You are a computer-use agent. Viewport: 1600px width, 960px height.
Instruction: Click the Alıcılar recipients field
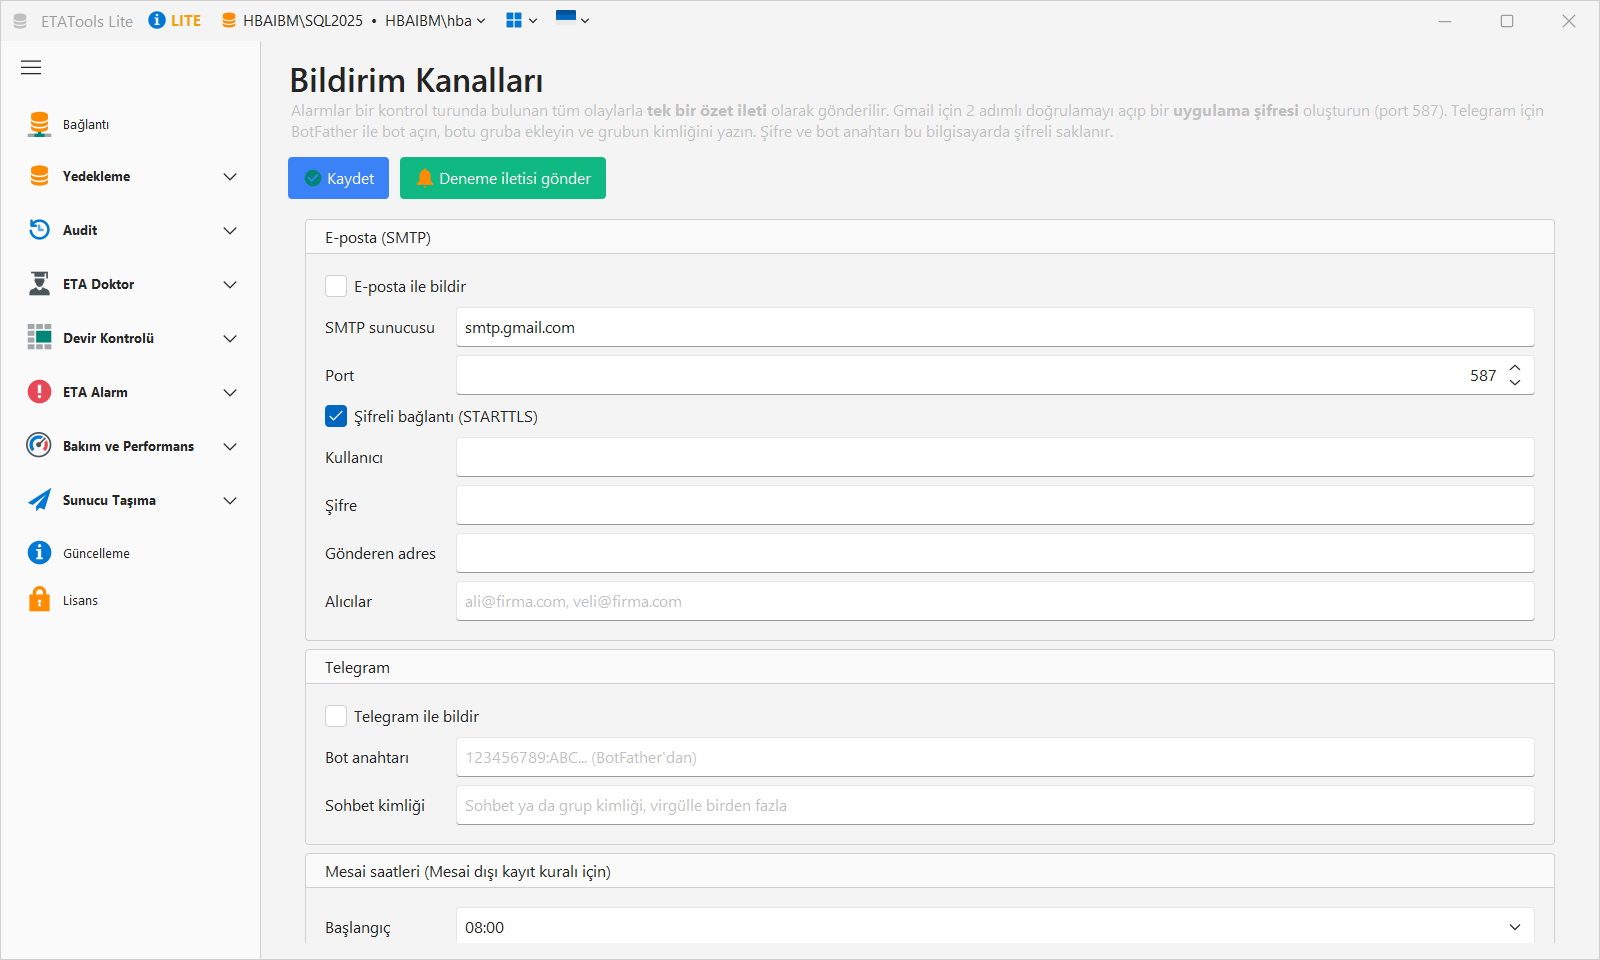[x=995, y=601]
